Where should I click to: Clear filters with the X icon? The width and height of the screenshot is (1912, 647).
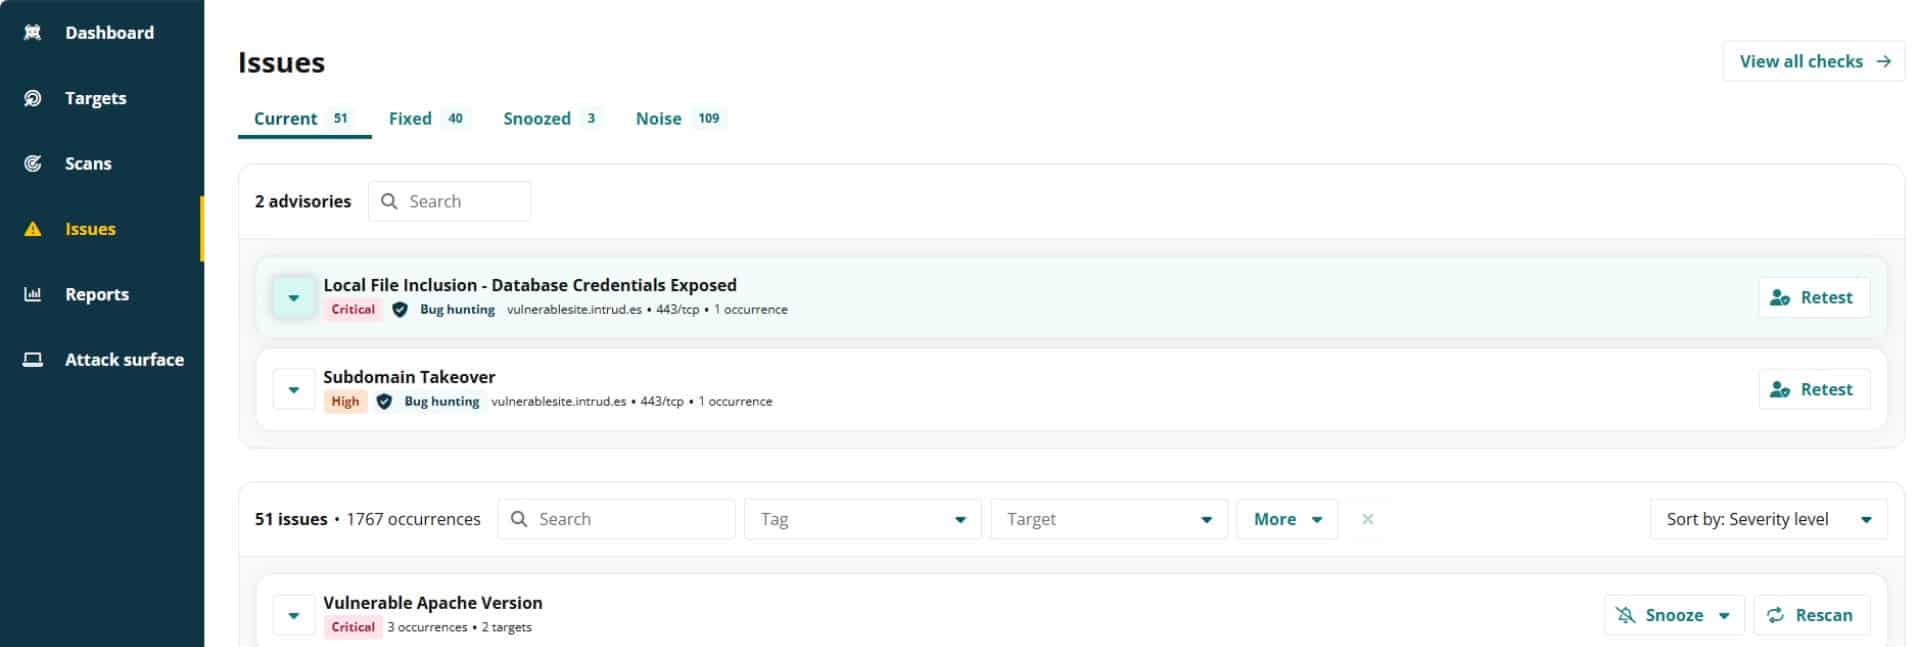coord(1367,519)
